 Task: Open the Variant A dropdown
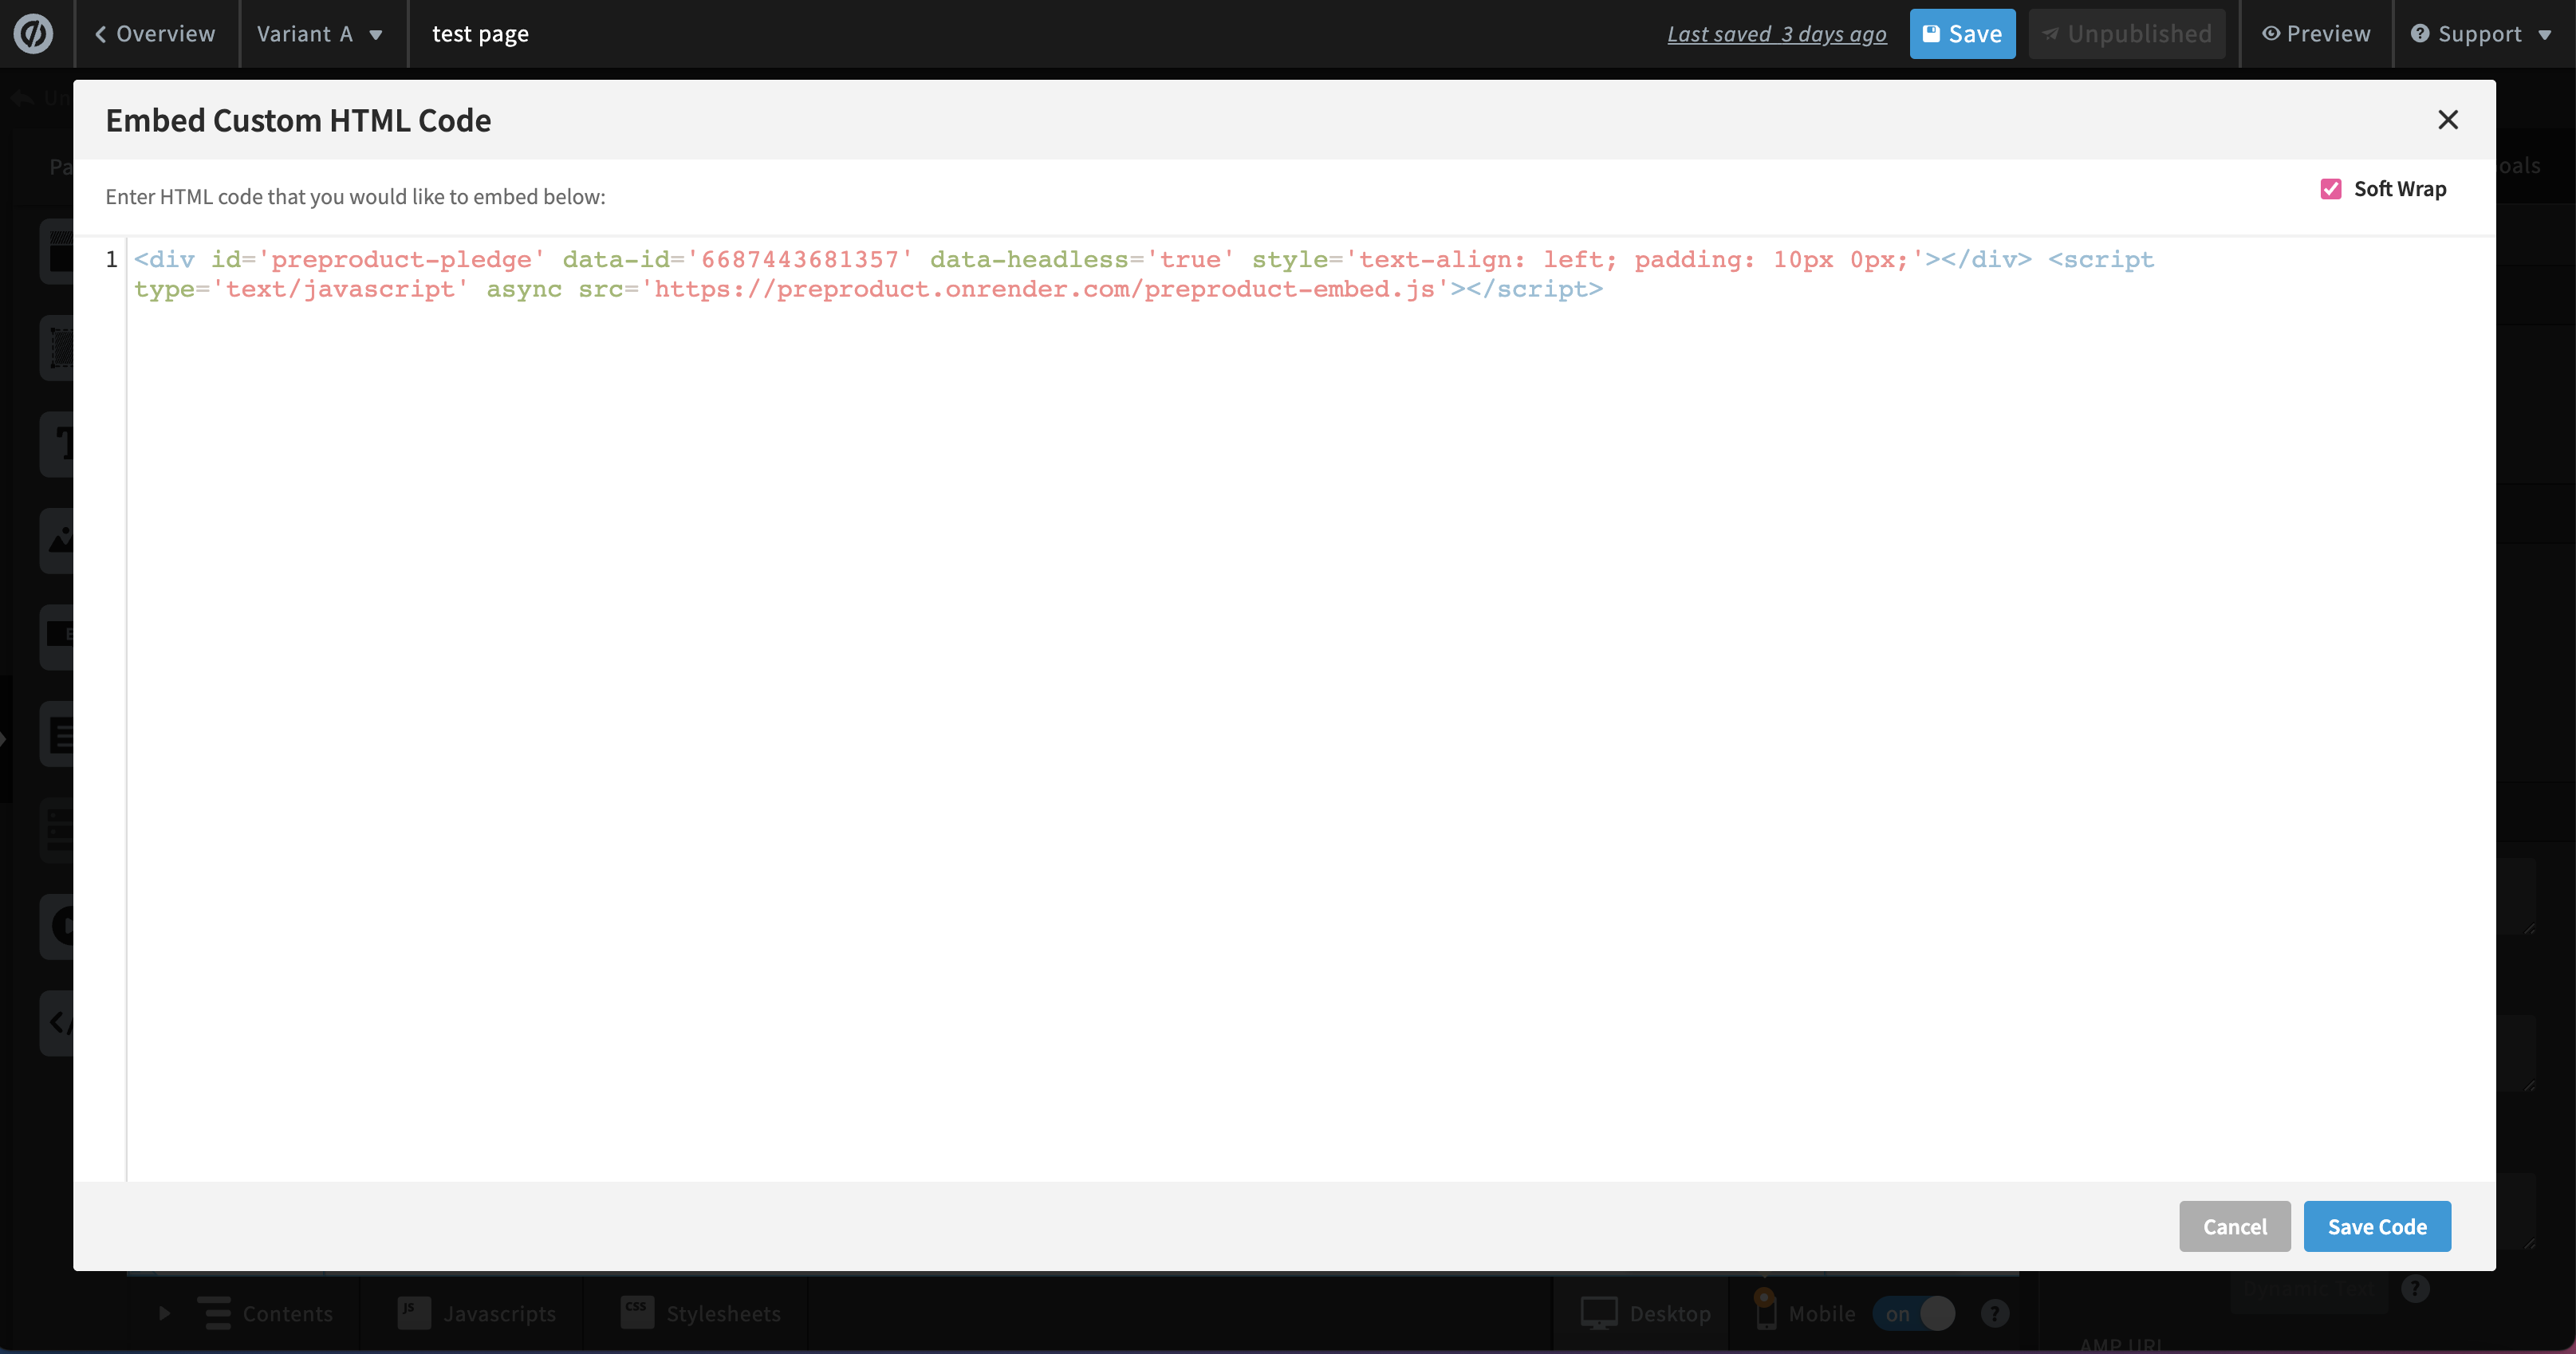tap(320, 34)
